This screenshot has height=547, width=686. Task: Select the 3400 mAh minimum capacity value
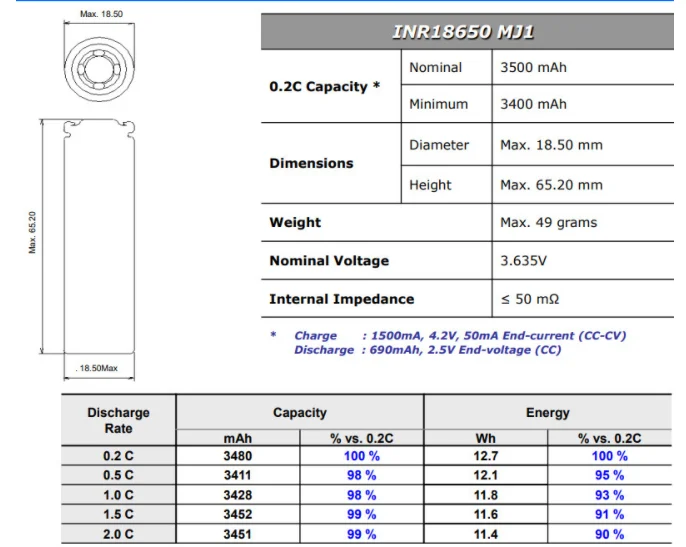pyautogui.click(x=534, y=104)
